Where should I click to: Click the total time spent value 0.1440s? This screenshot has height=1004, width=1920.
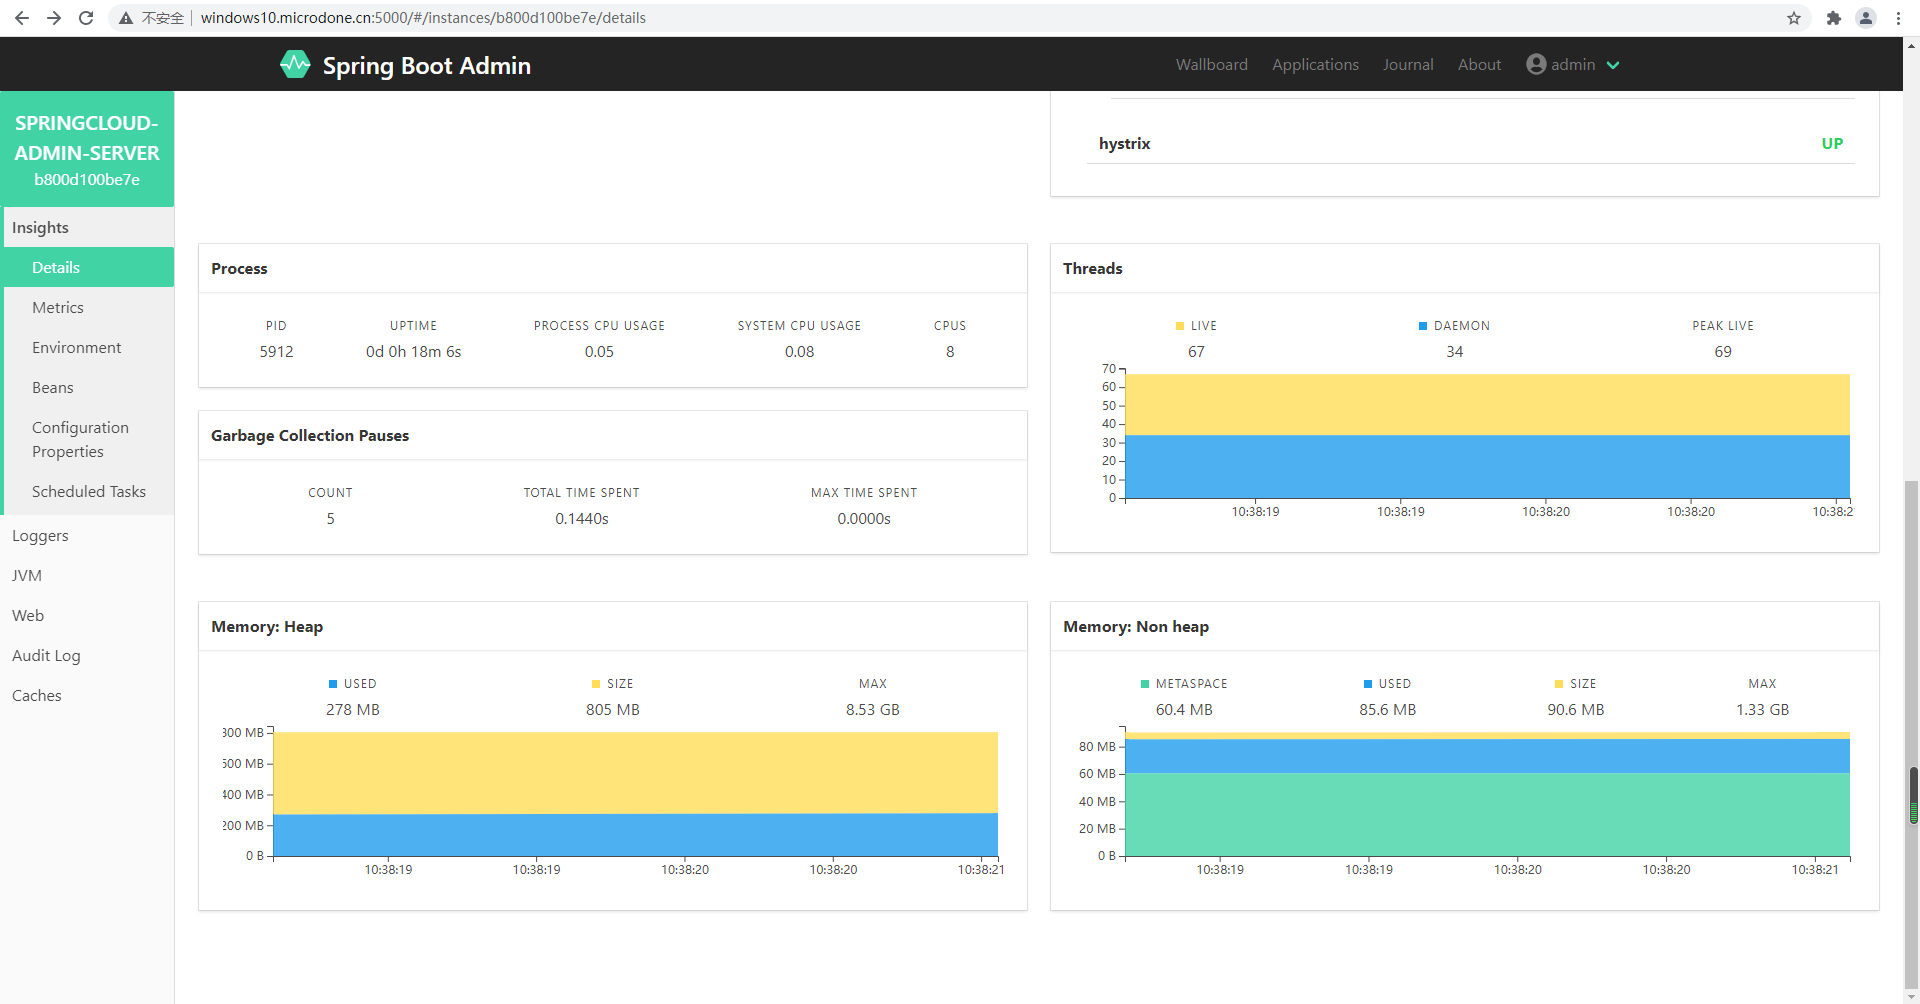click(582, 519)
